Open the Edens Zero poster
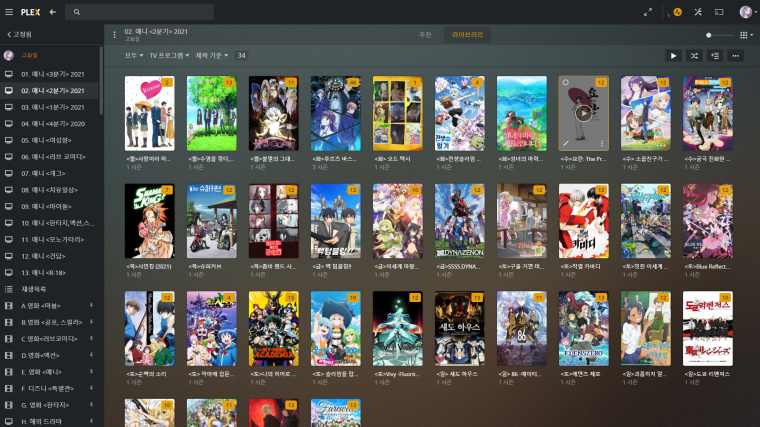This screenshot has height=427, width=760. point(584,329)
